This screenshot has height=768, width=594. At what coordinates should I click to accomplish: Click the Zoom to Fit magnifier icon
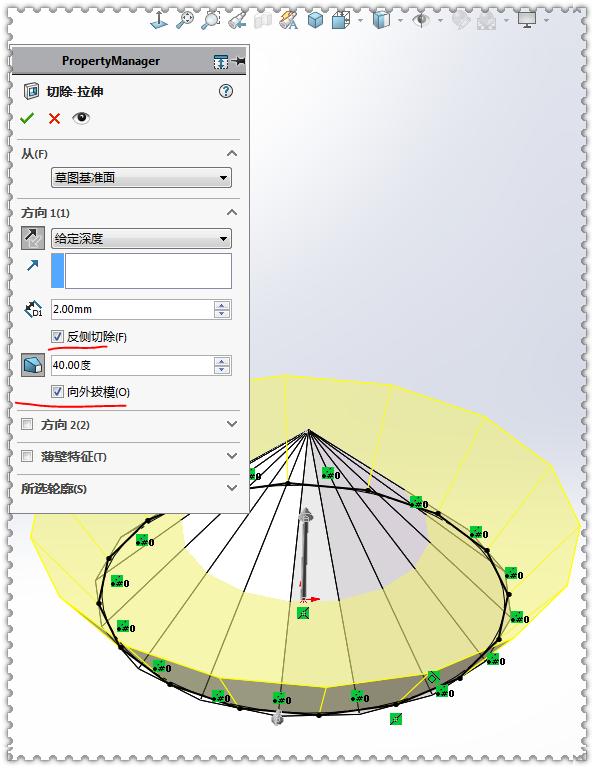click(x=185, y=20)
